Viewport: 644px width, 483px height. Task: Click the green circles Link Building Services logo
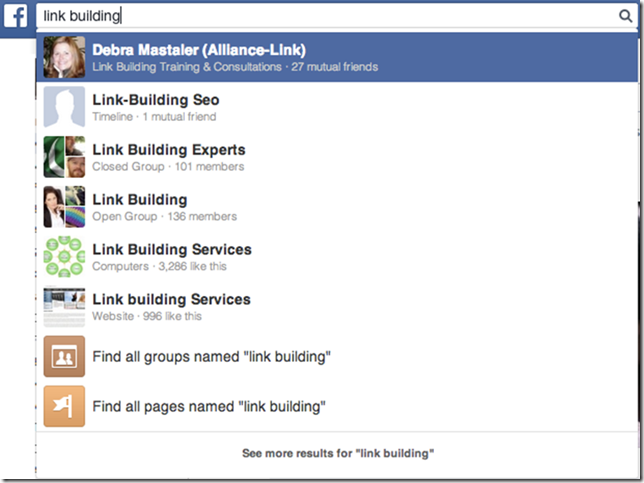click(x=64, y=257)
